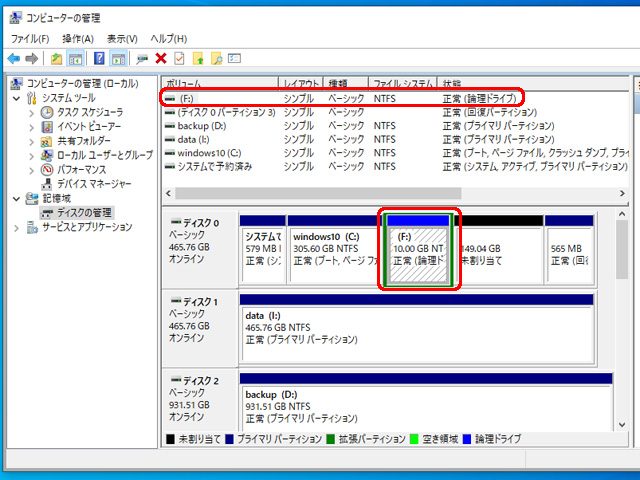Click the Back arrow toolbar icon
The height and width of the screenshot is (480, 640).
coord(14,59)
